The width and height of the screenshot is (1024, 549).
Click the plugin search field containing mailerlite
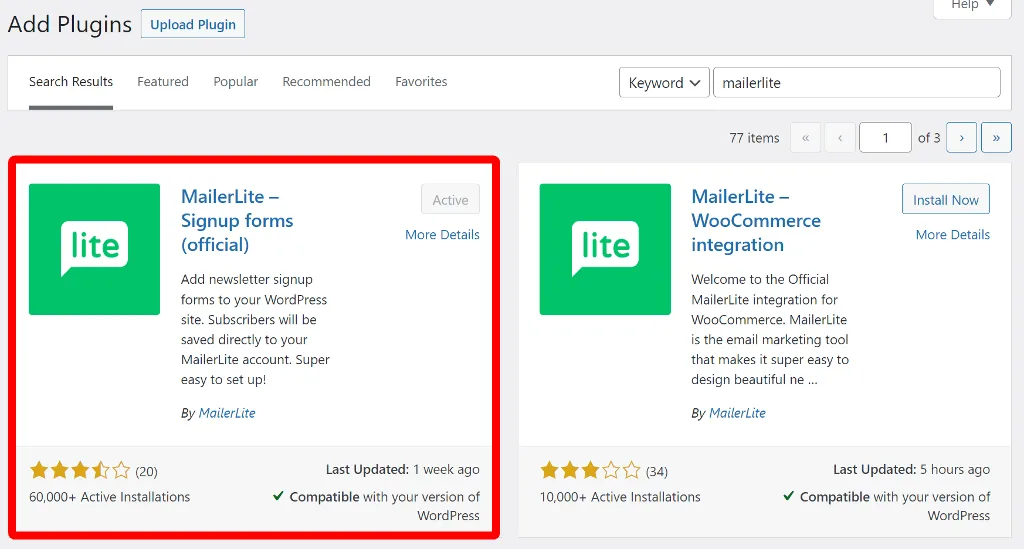(857, 83)
